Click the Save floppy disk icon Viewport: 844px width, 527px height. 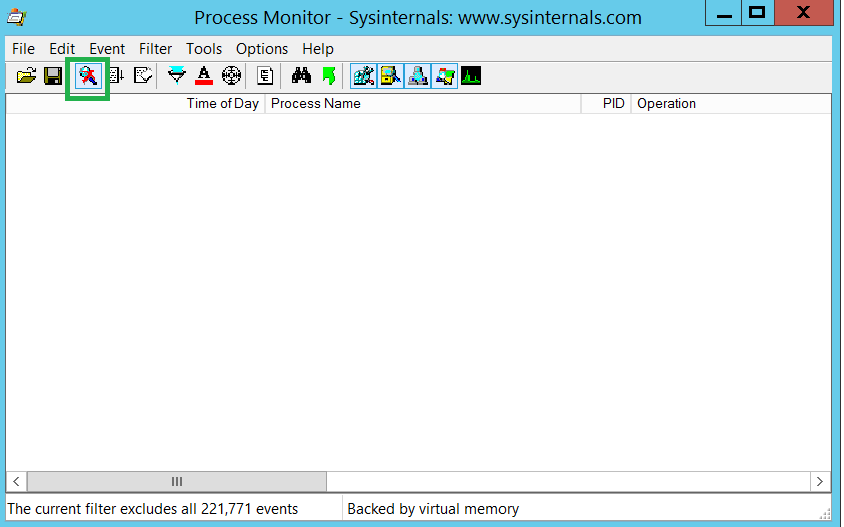point(53,76)
